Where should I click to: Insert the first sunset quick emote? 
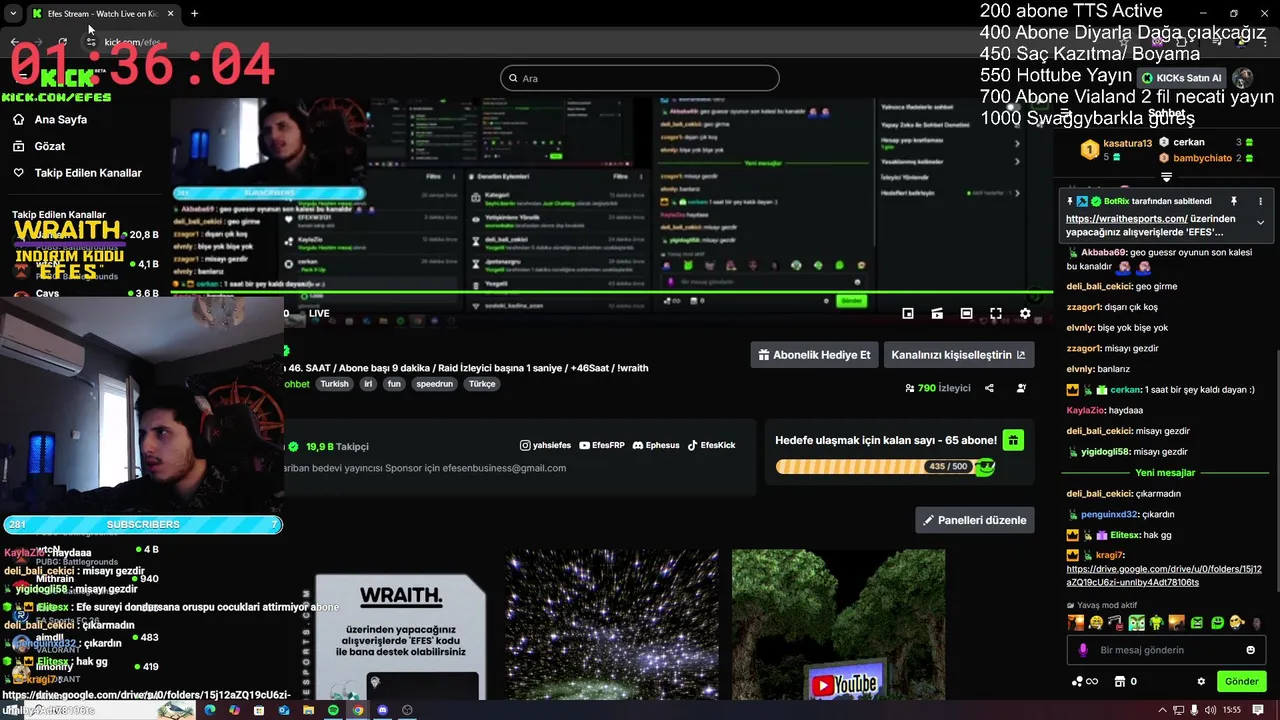(1076, 622)
